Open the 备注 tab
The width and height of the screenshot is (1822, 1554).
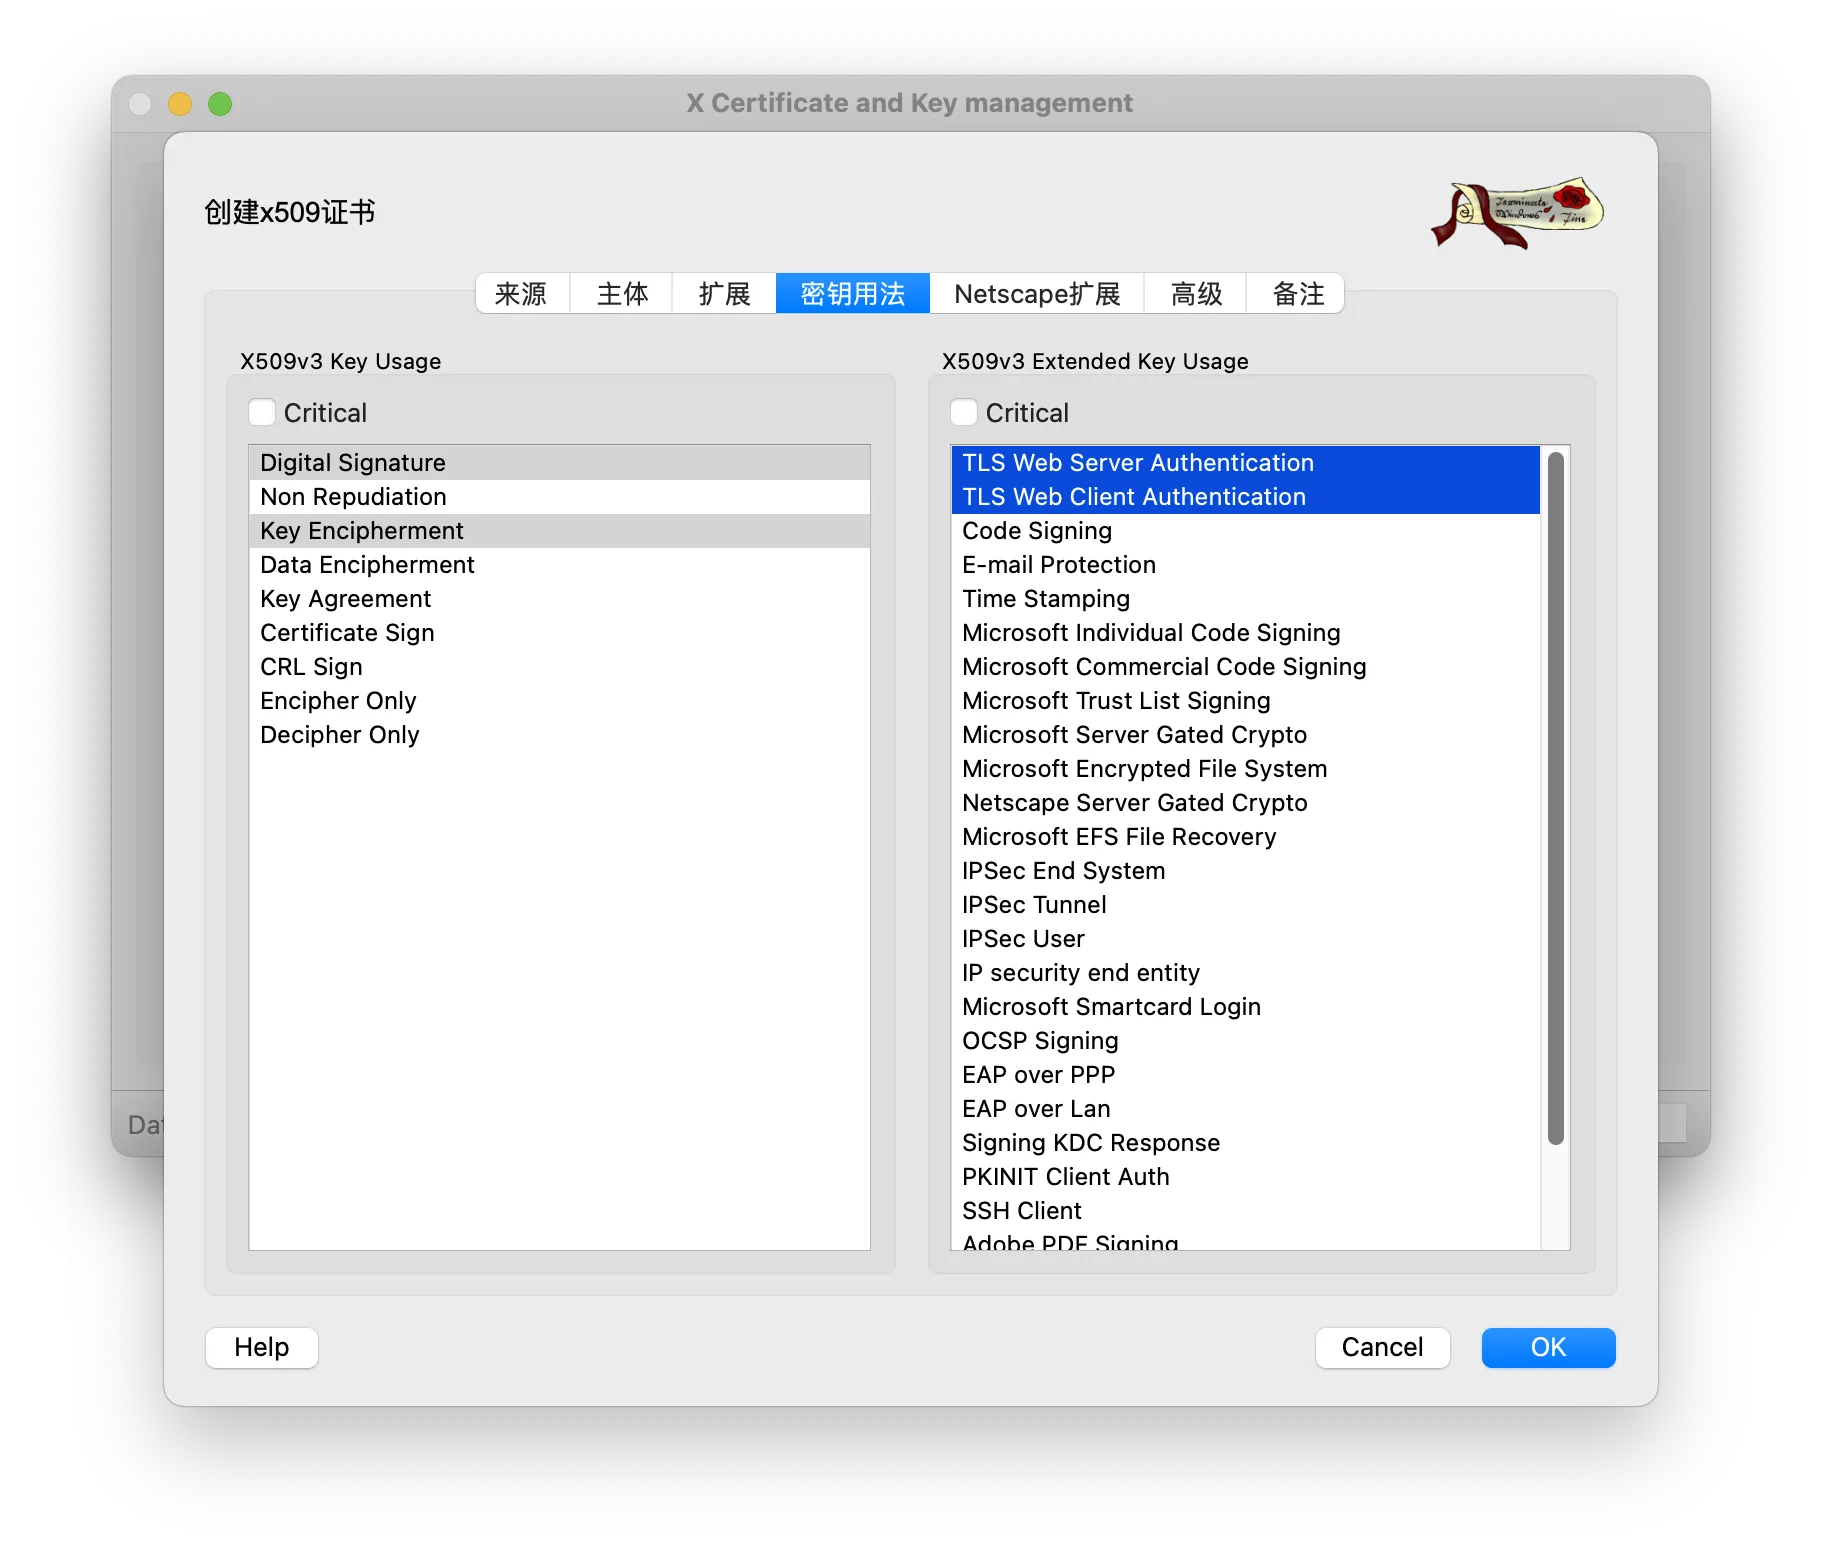(x=1297, y=294)
